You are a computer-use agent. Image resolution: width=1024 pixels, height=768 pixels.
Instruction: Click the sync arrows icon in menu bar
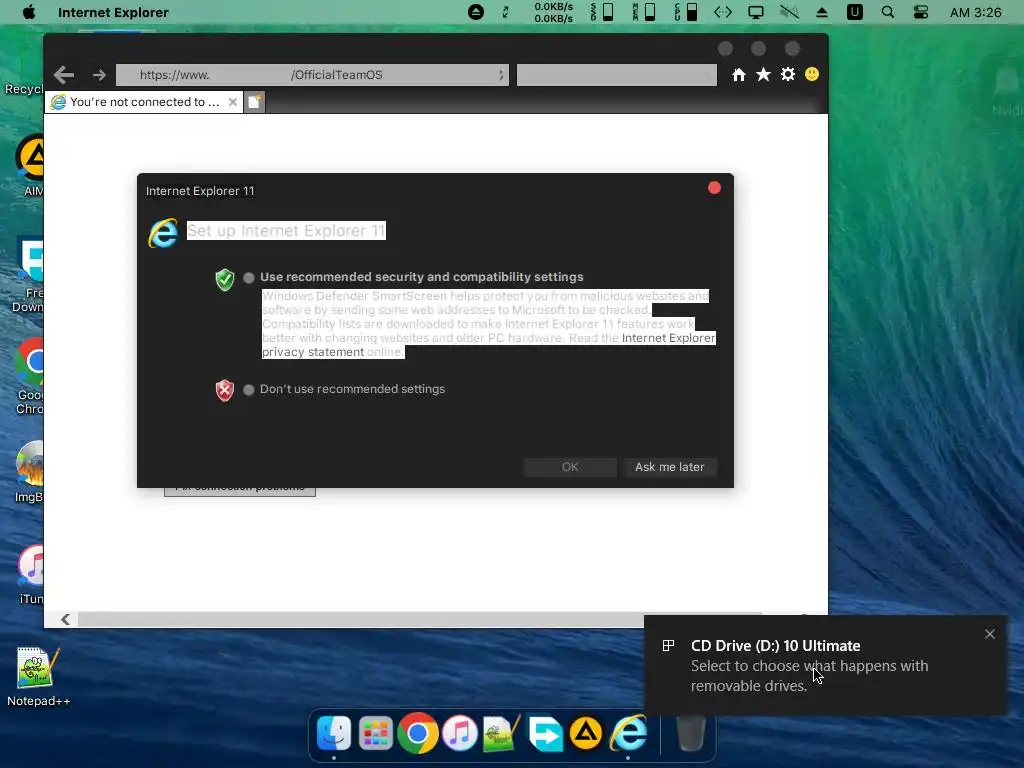[505, 12]
